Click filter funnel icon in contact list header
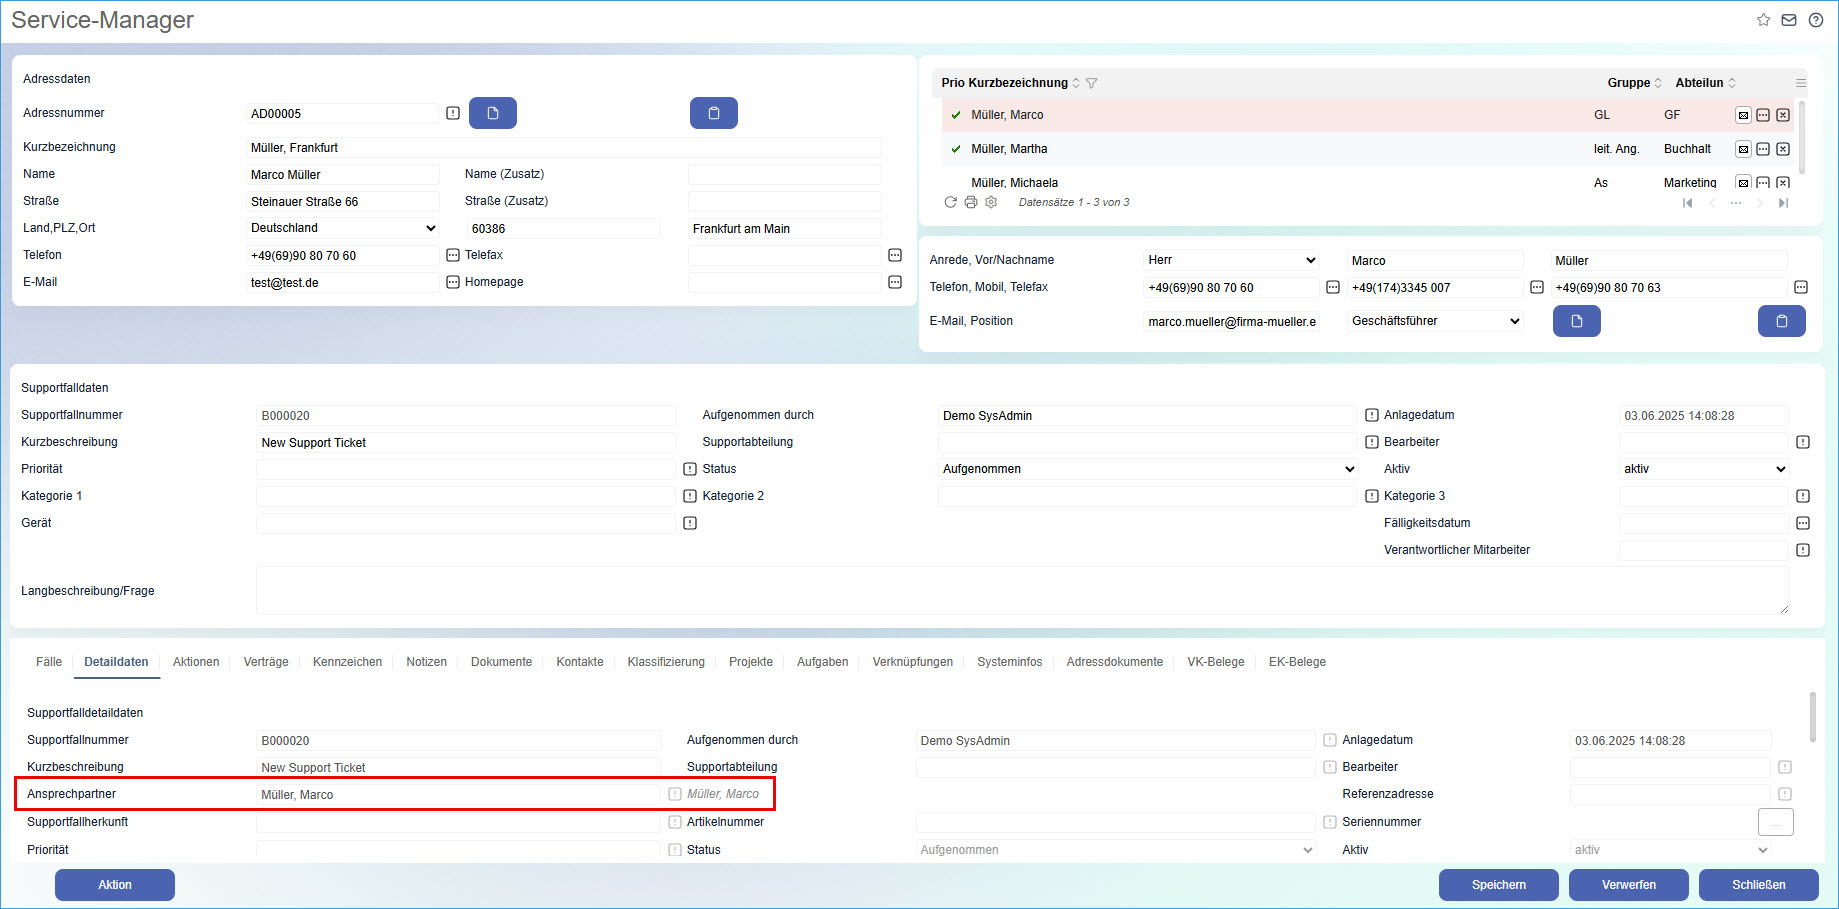 pyautogui.click(x=1091, y=83)
